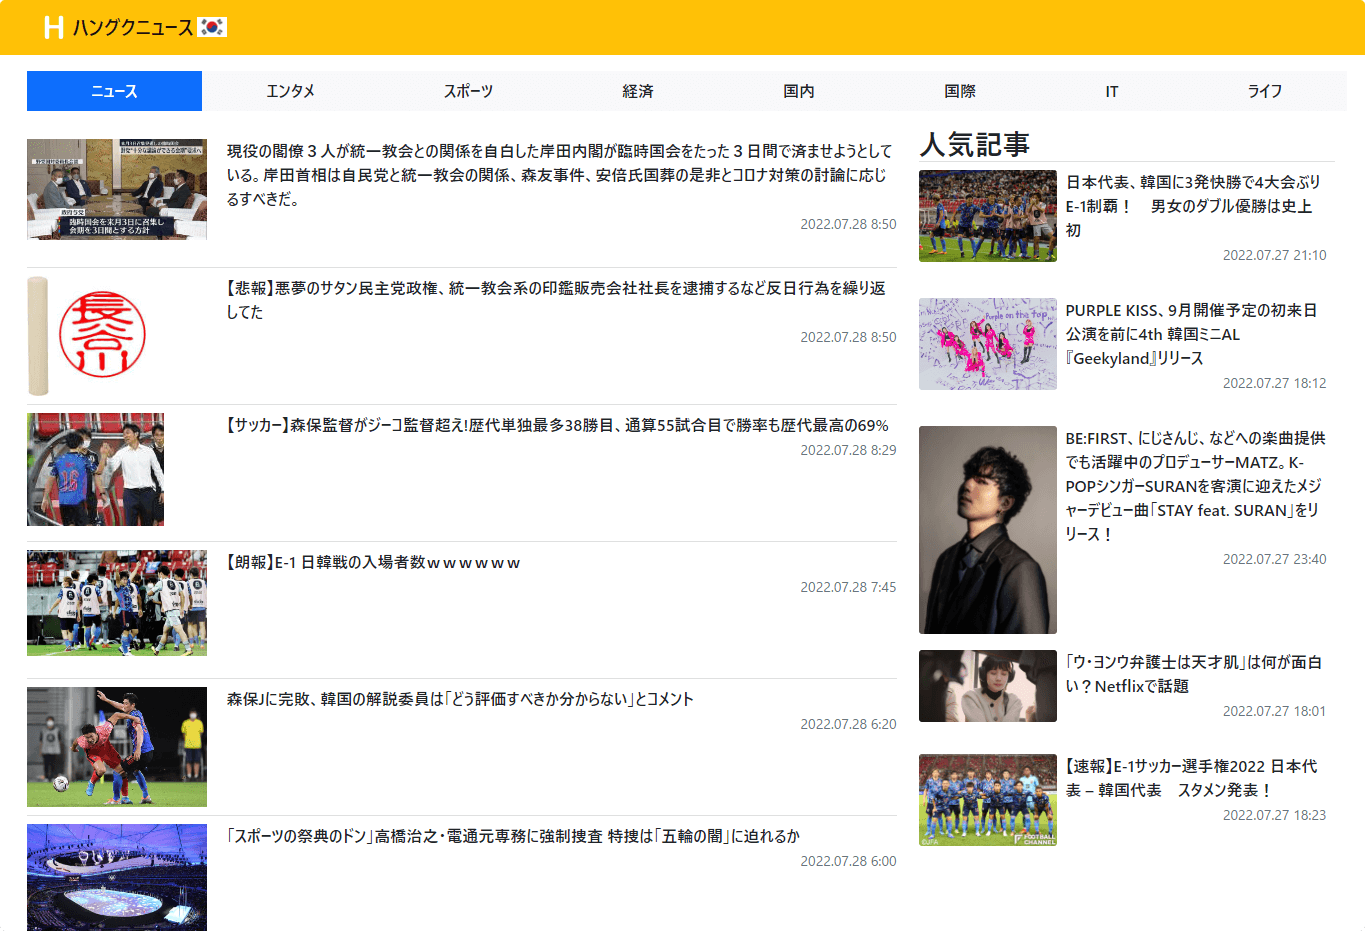The height and width of the screenshot is (931, 1365).
Task: Switch to the エンタメ tab
Action: [290, 91]
